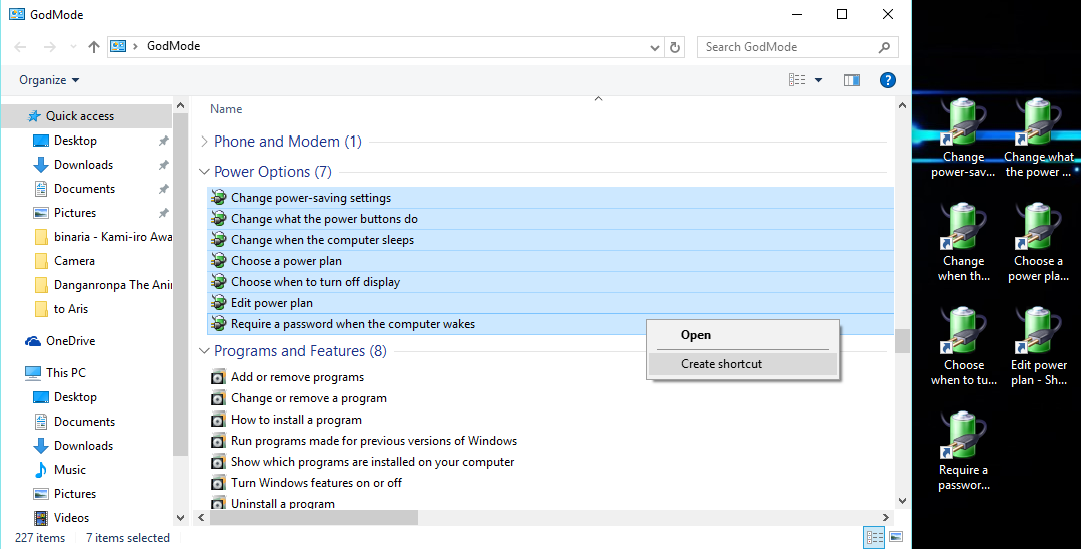Refresh the GodMode folder view

[675, 47]
